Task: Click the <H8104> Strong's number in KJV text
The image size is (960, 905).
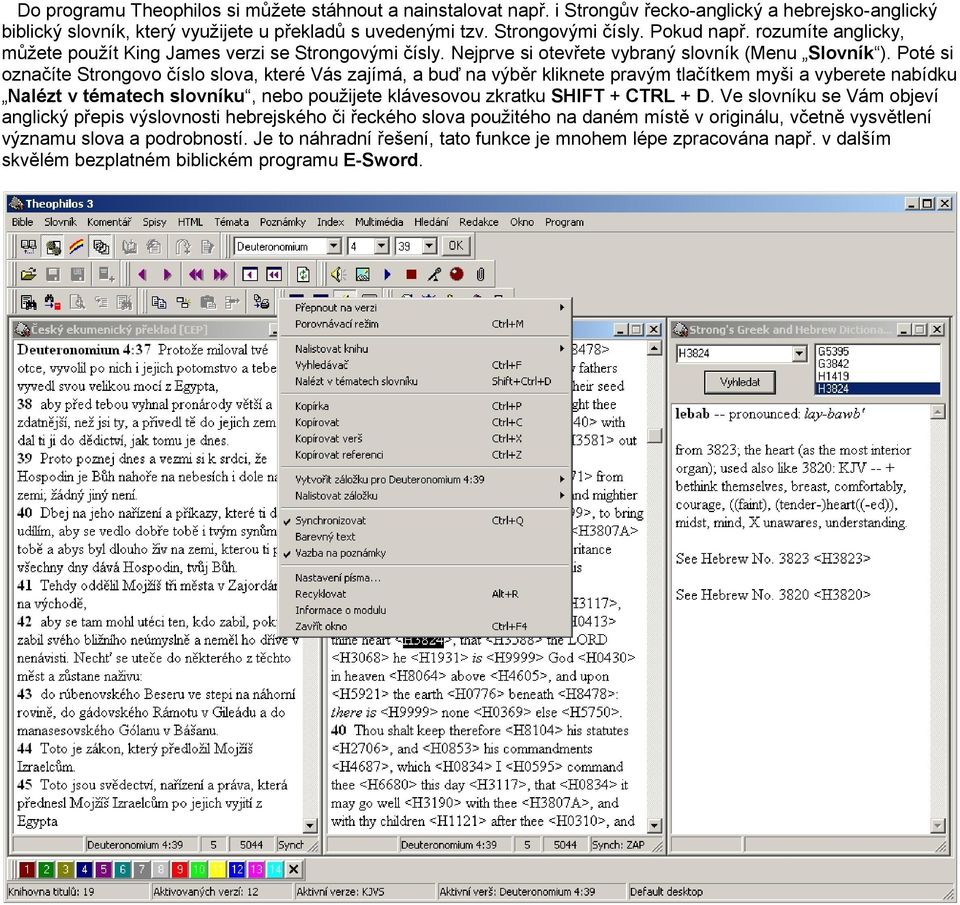Action: [x=534, y=730]
